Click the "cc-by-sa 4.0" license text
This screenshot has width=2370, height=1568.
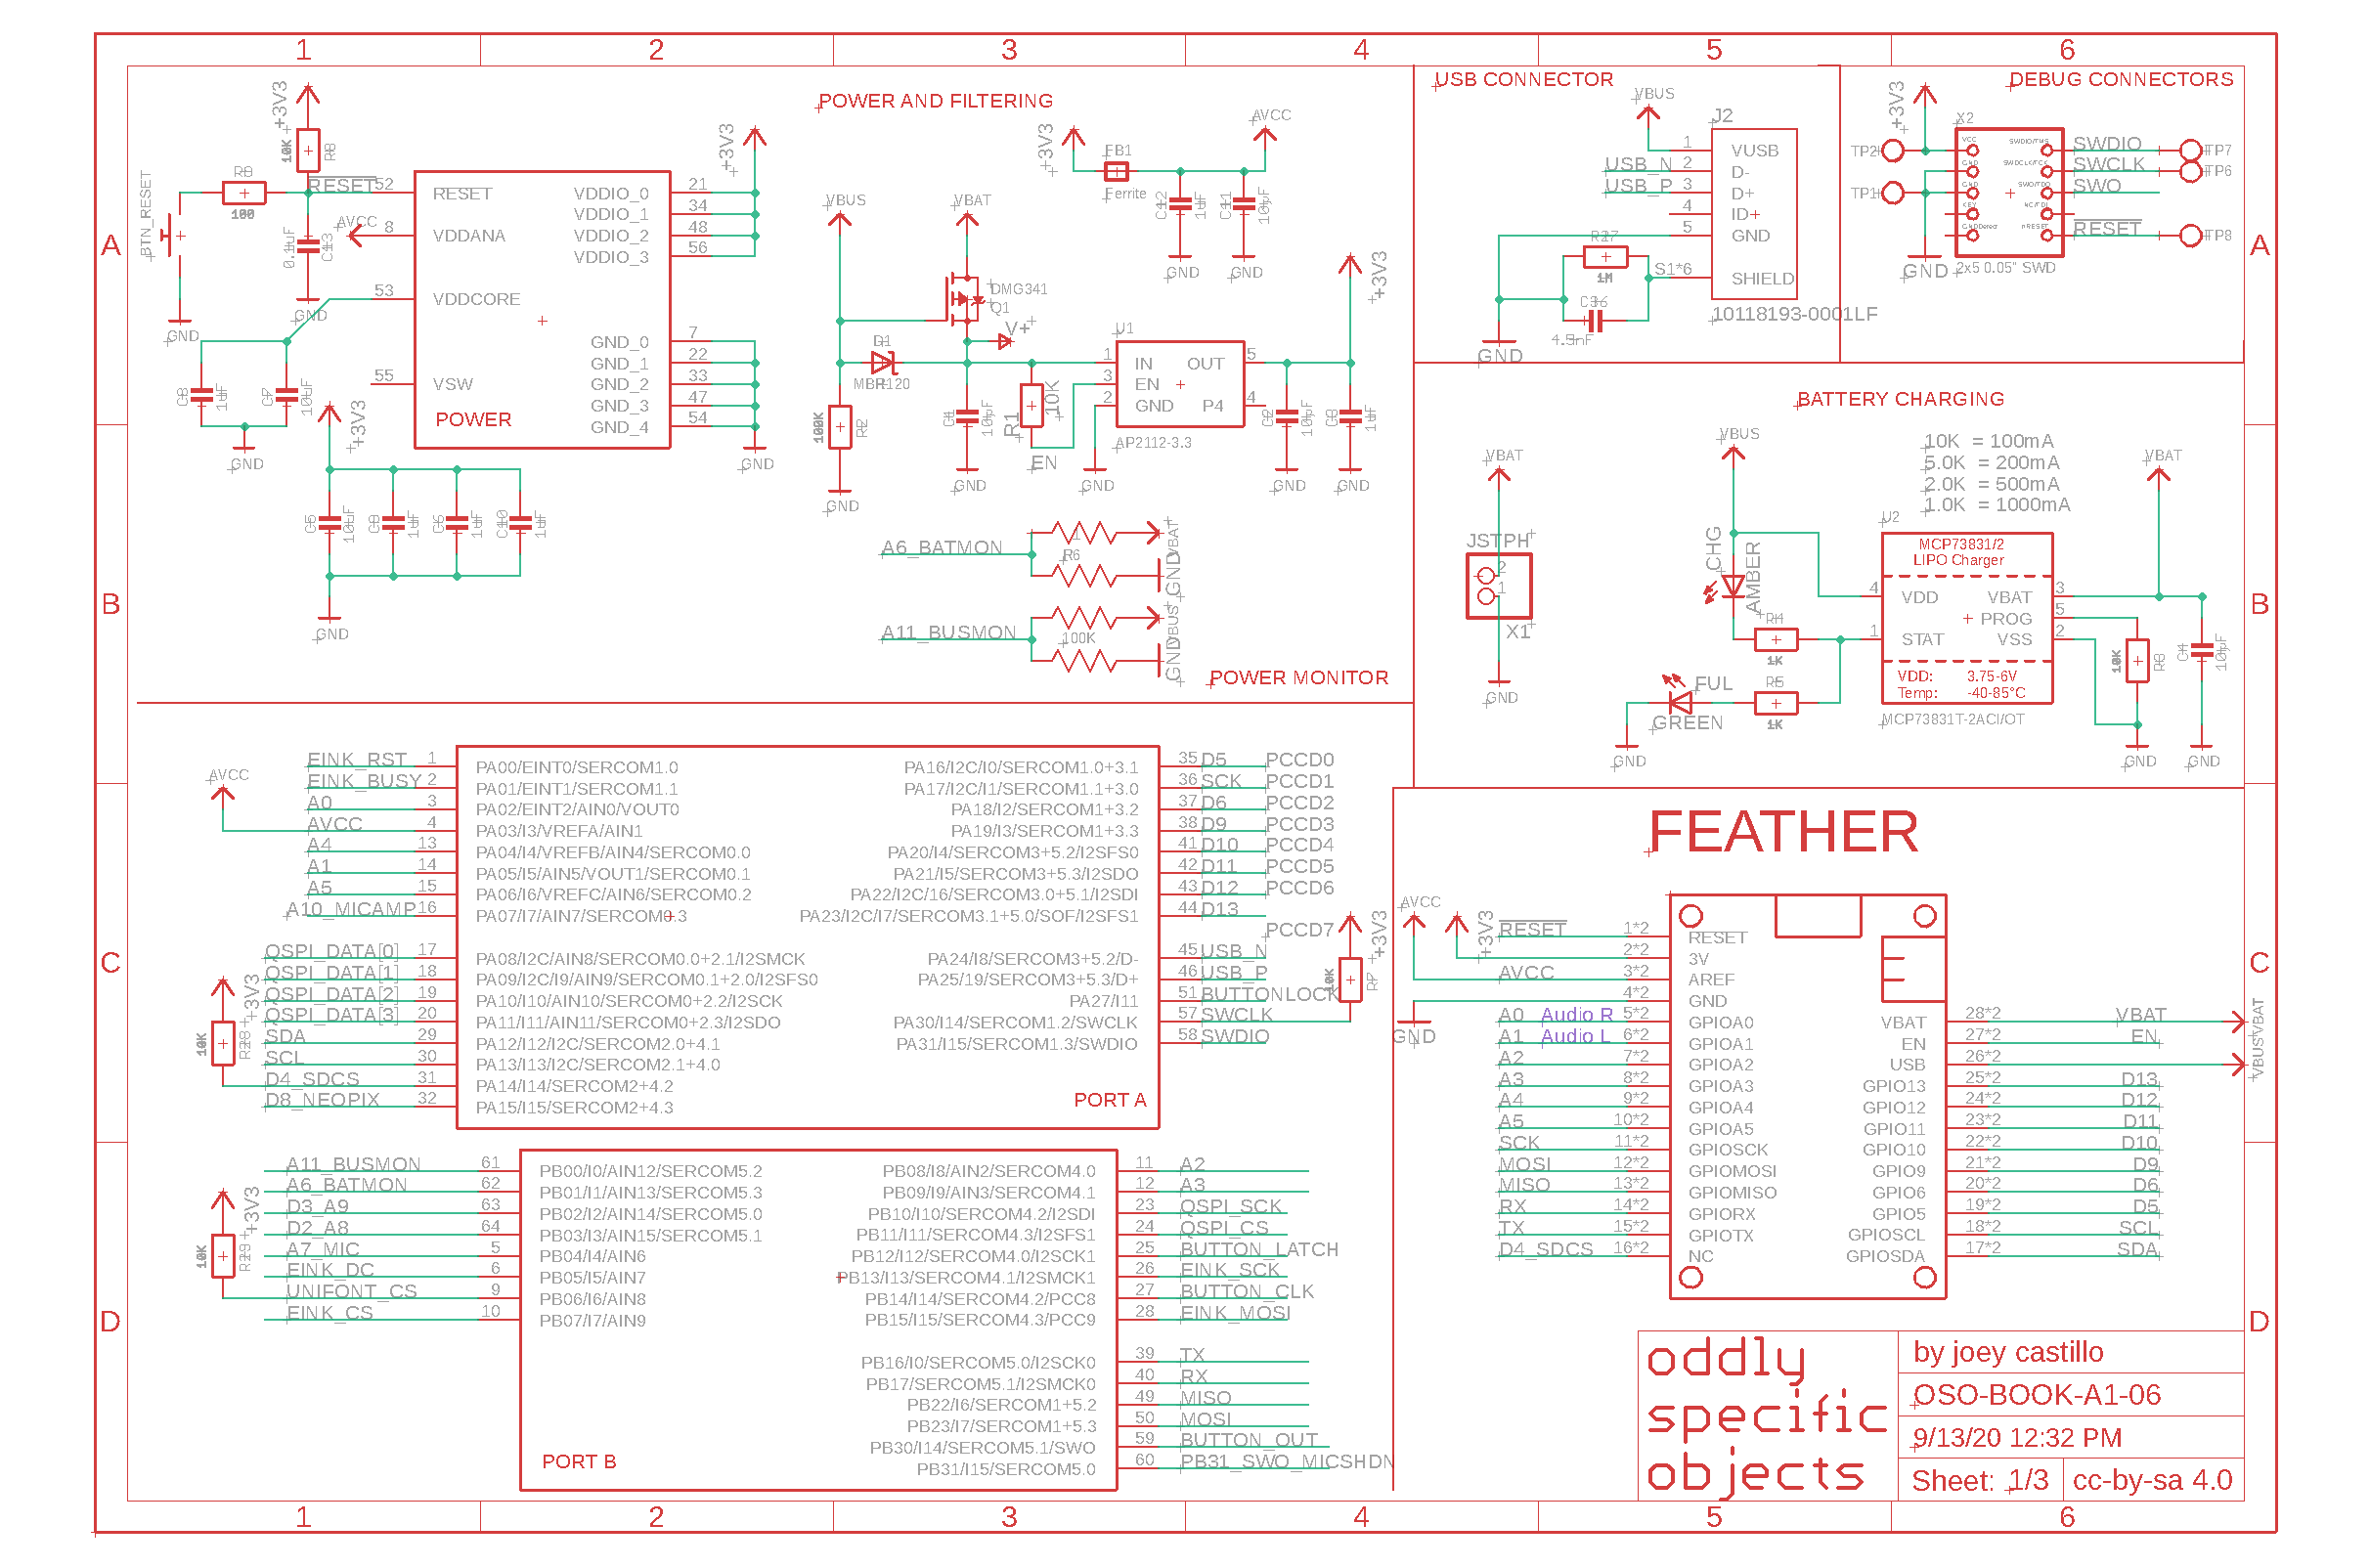(x=2152, y=1480)
